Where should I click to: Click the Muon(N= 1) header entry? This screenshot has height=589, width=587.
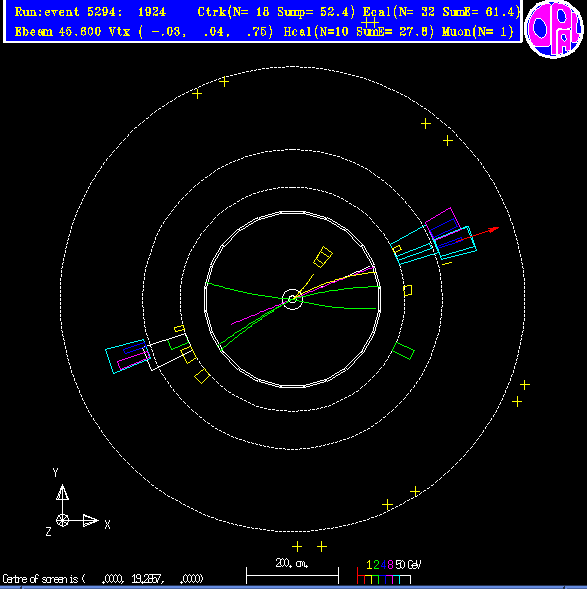478,32
